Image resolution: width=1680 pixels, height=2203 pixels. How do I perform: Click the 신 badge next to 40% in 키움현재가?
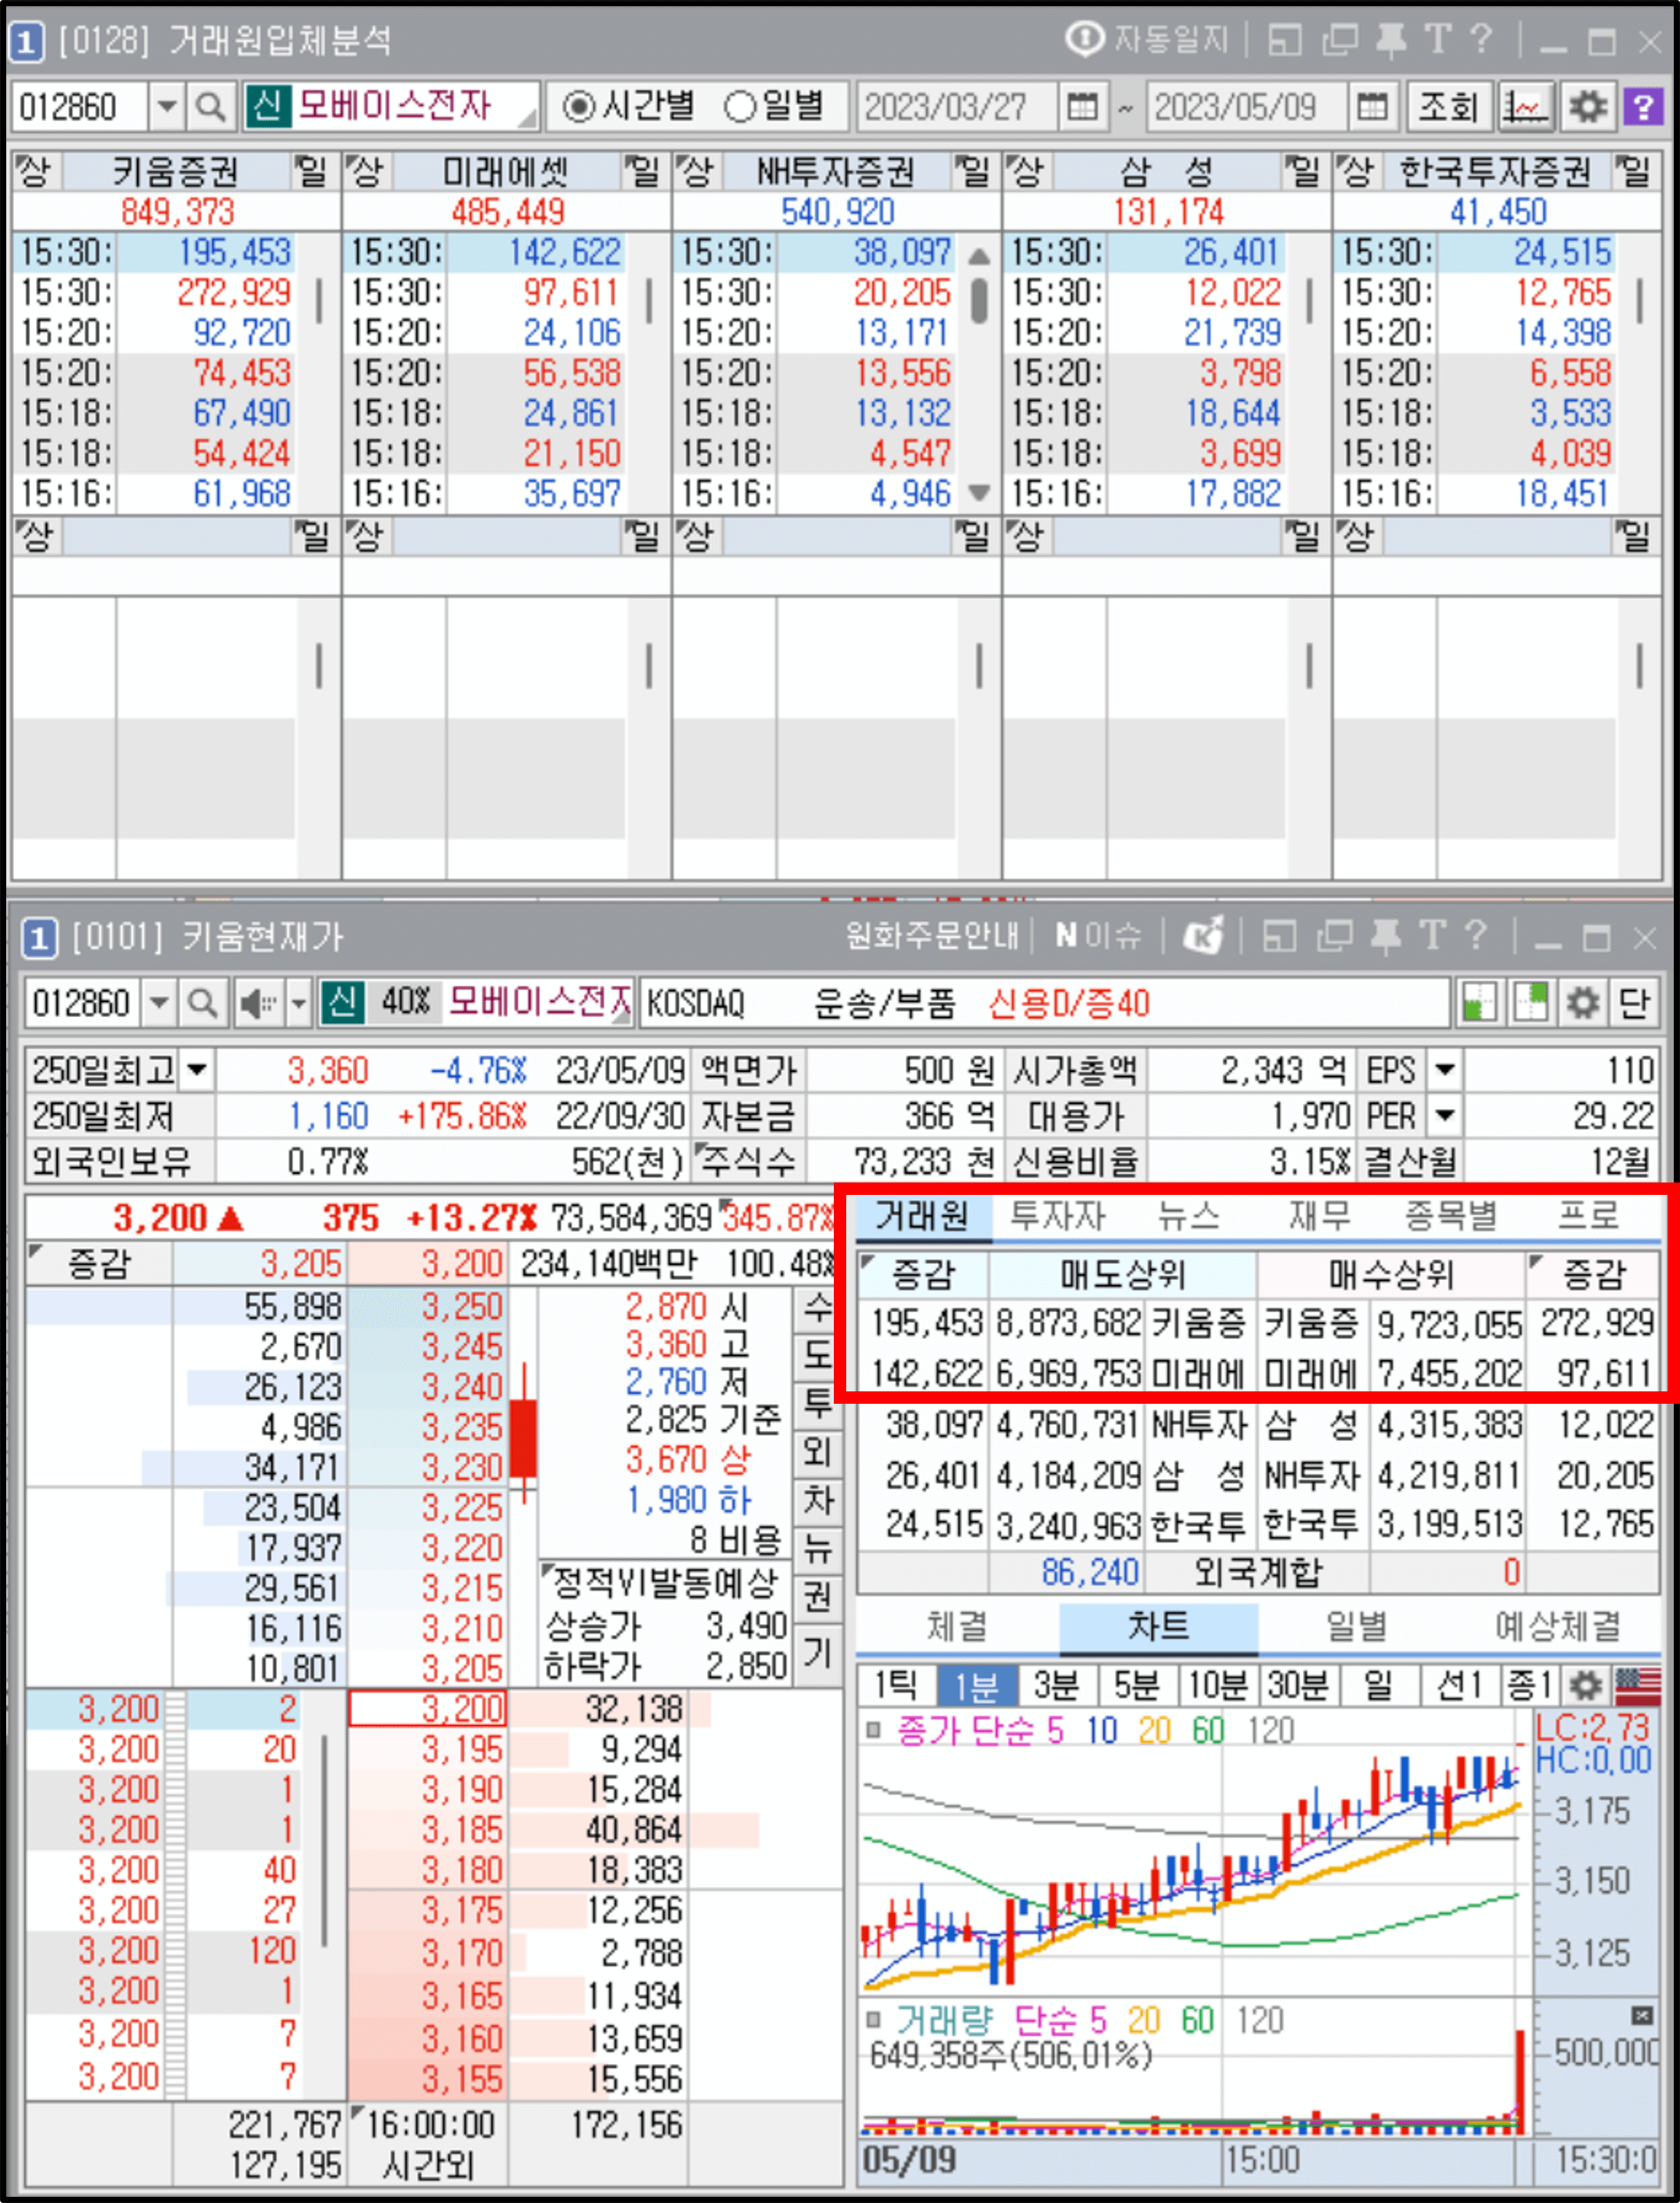point(342,1003)
